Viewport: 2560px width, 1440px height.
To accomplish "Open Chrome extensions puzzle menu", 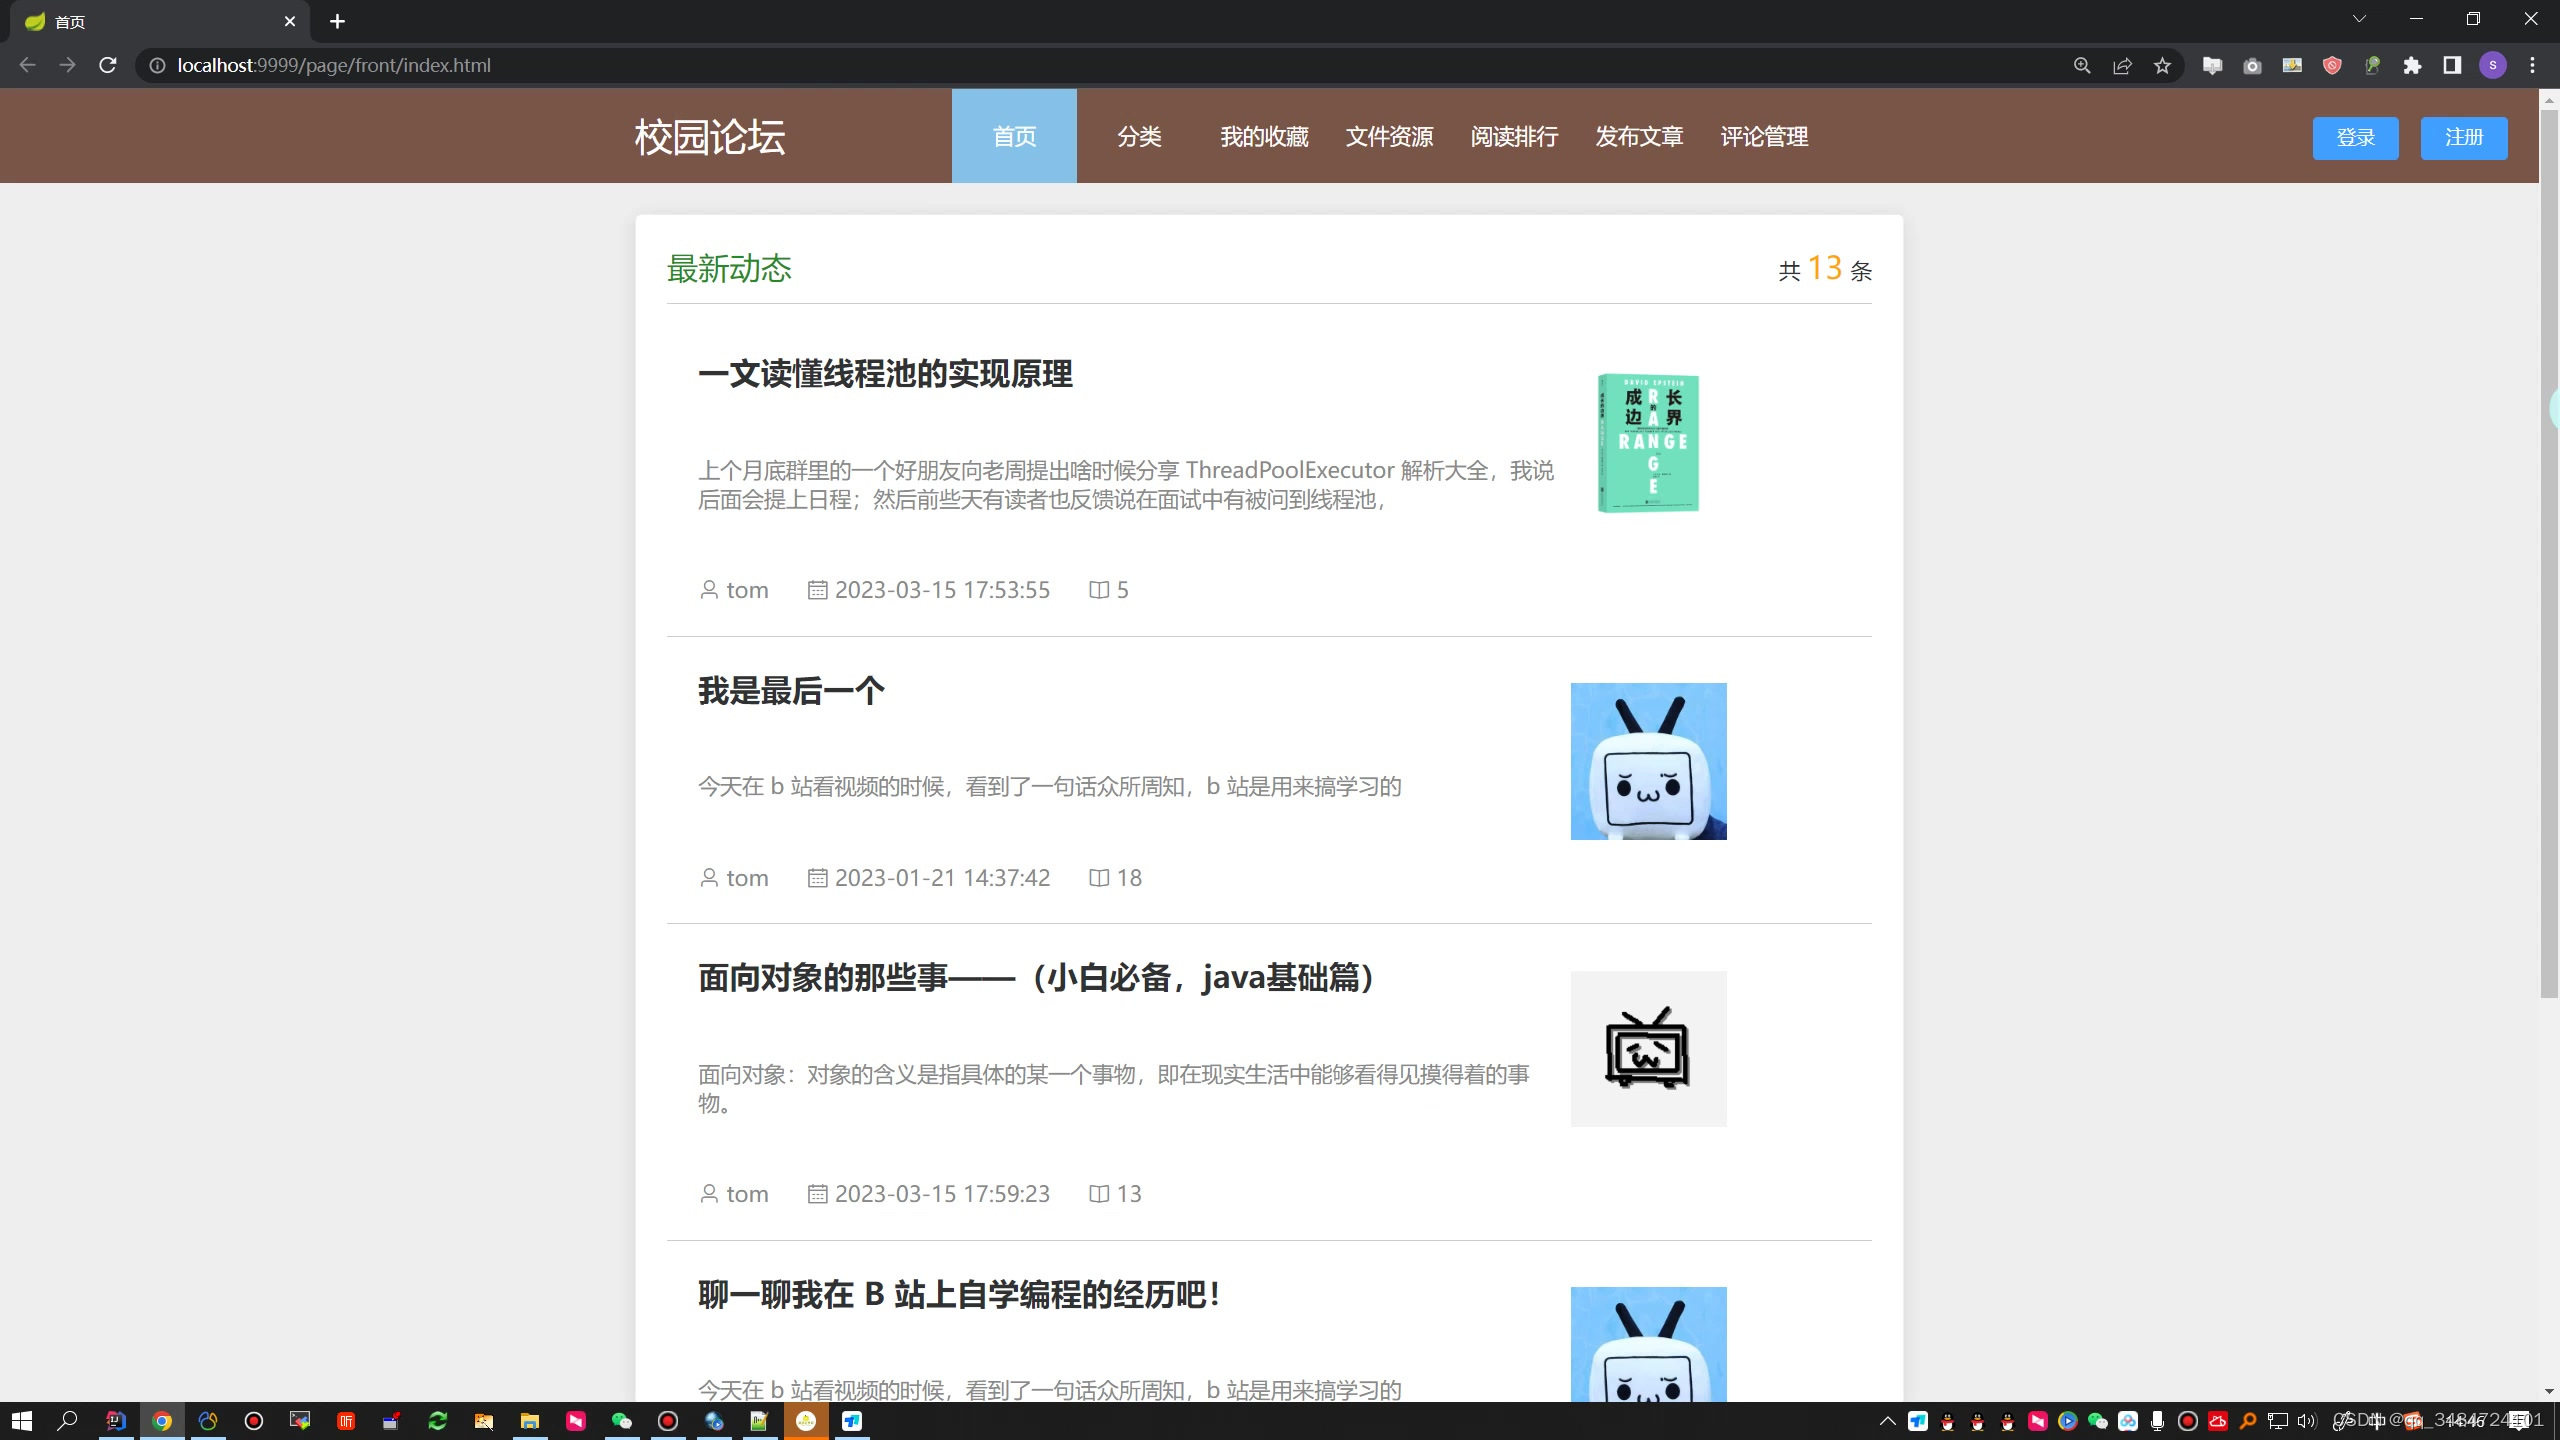I will (x=2412, y=65).
